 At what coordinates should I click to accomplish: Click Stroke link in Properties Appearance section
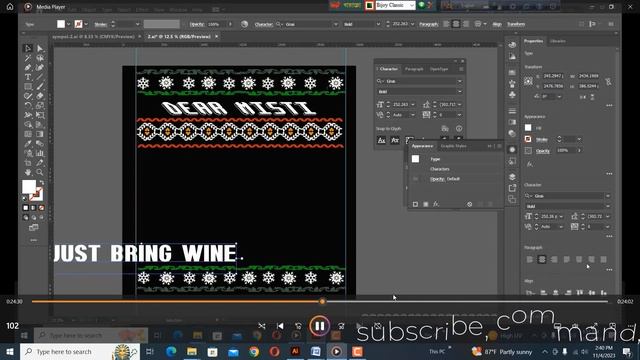[x=542, y=140]
